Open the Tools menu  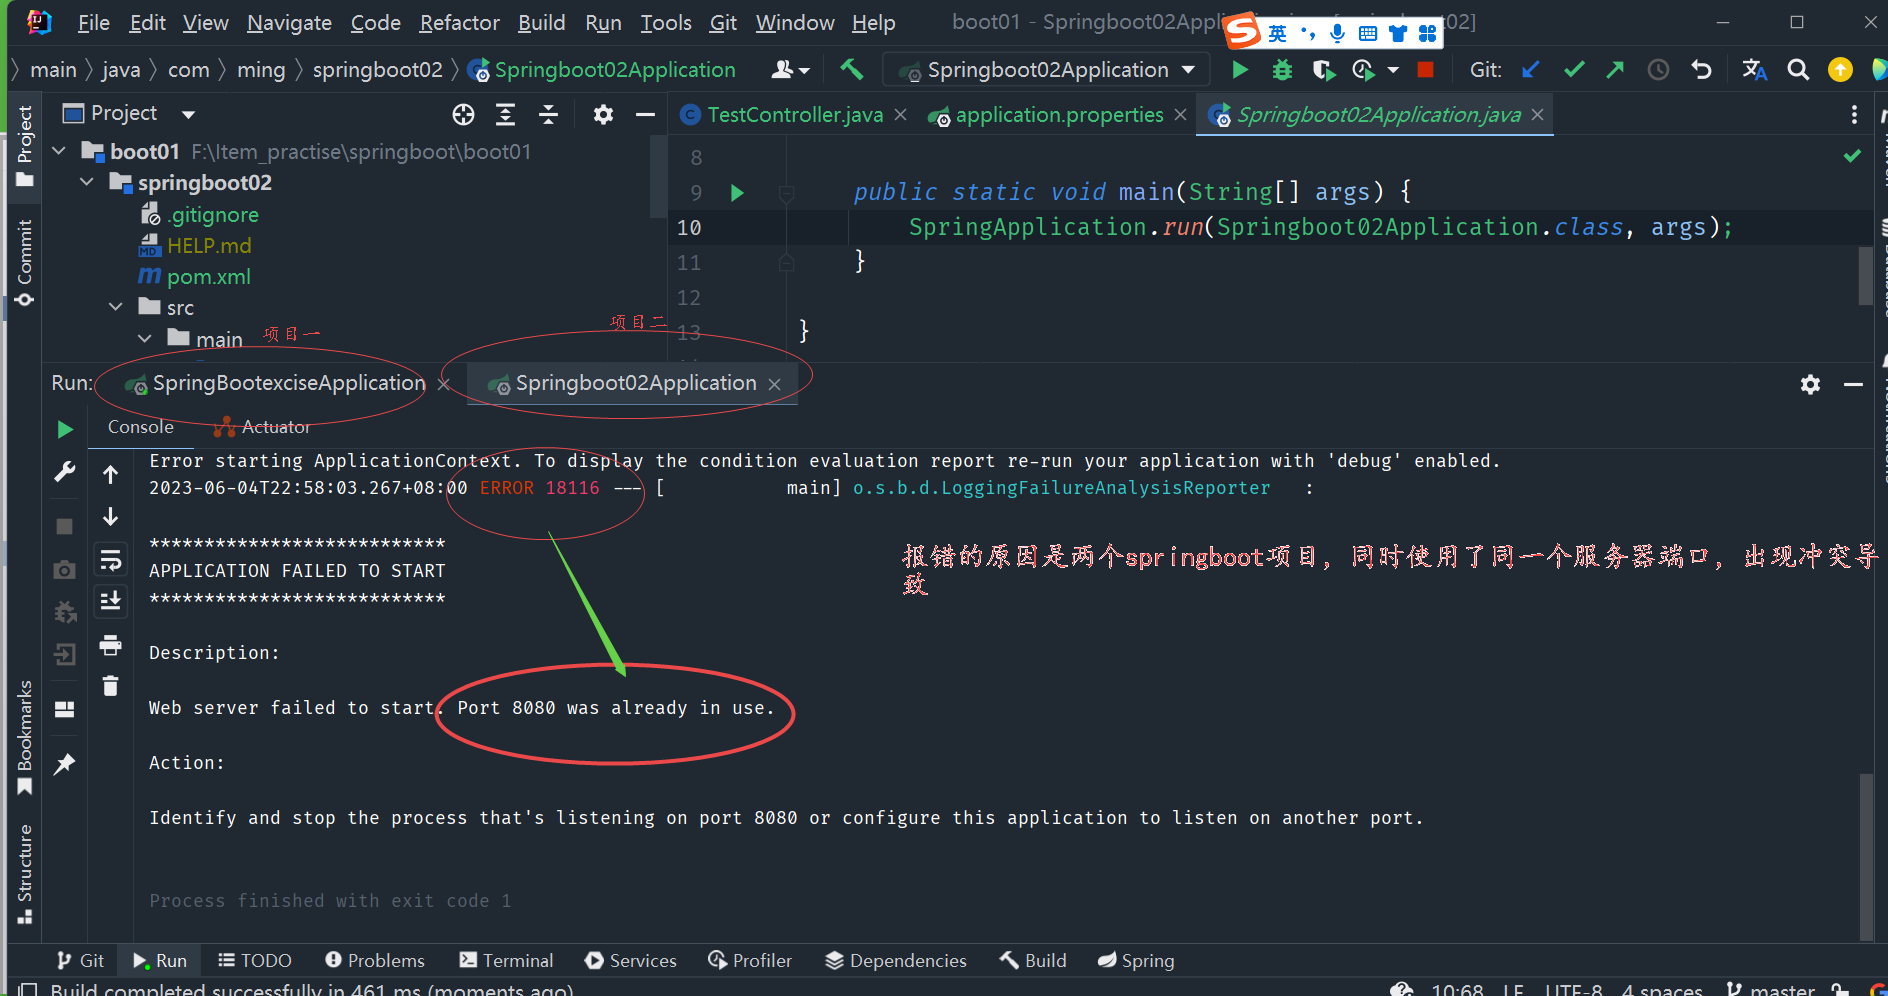click(666, 23)
